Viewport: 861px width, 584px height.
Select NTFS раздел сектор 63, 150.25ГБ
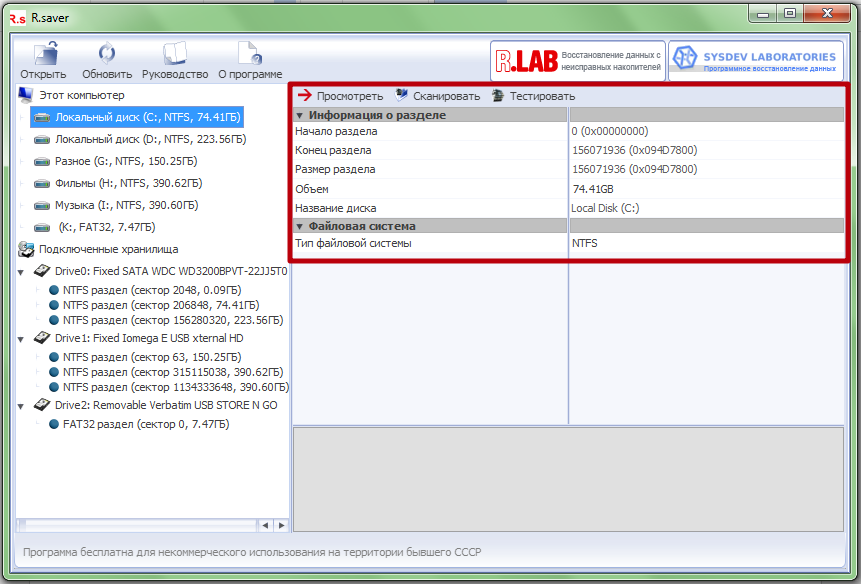pyautogui.click(x=152, y=357)
